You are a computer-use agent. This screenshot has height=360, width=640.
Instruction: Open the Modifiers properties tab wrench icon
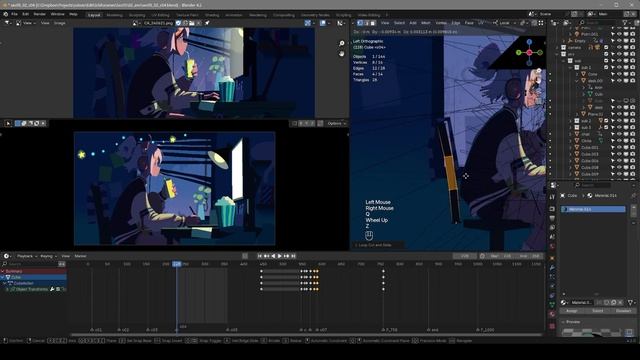552,268
